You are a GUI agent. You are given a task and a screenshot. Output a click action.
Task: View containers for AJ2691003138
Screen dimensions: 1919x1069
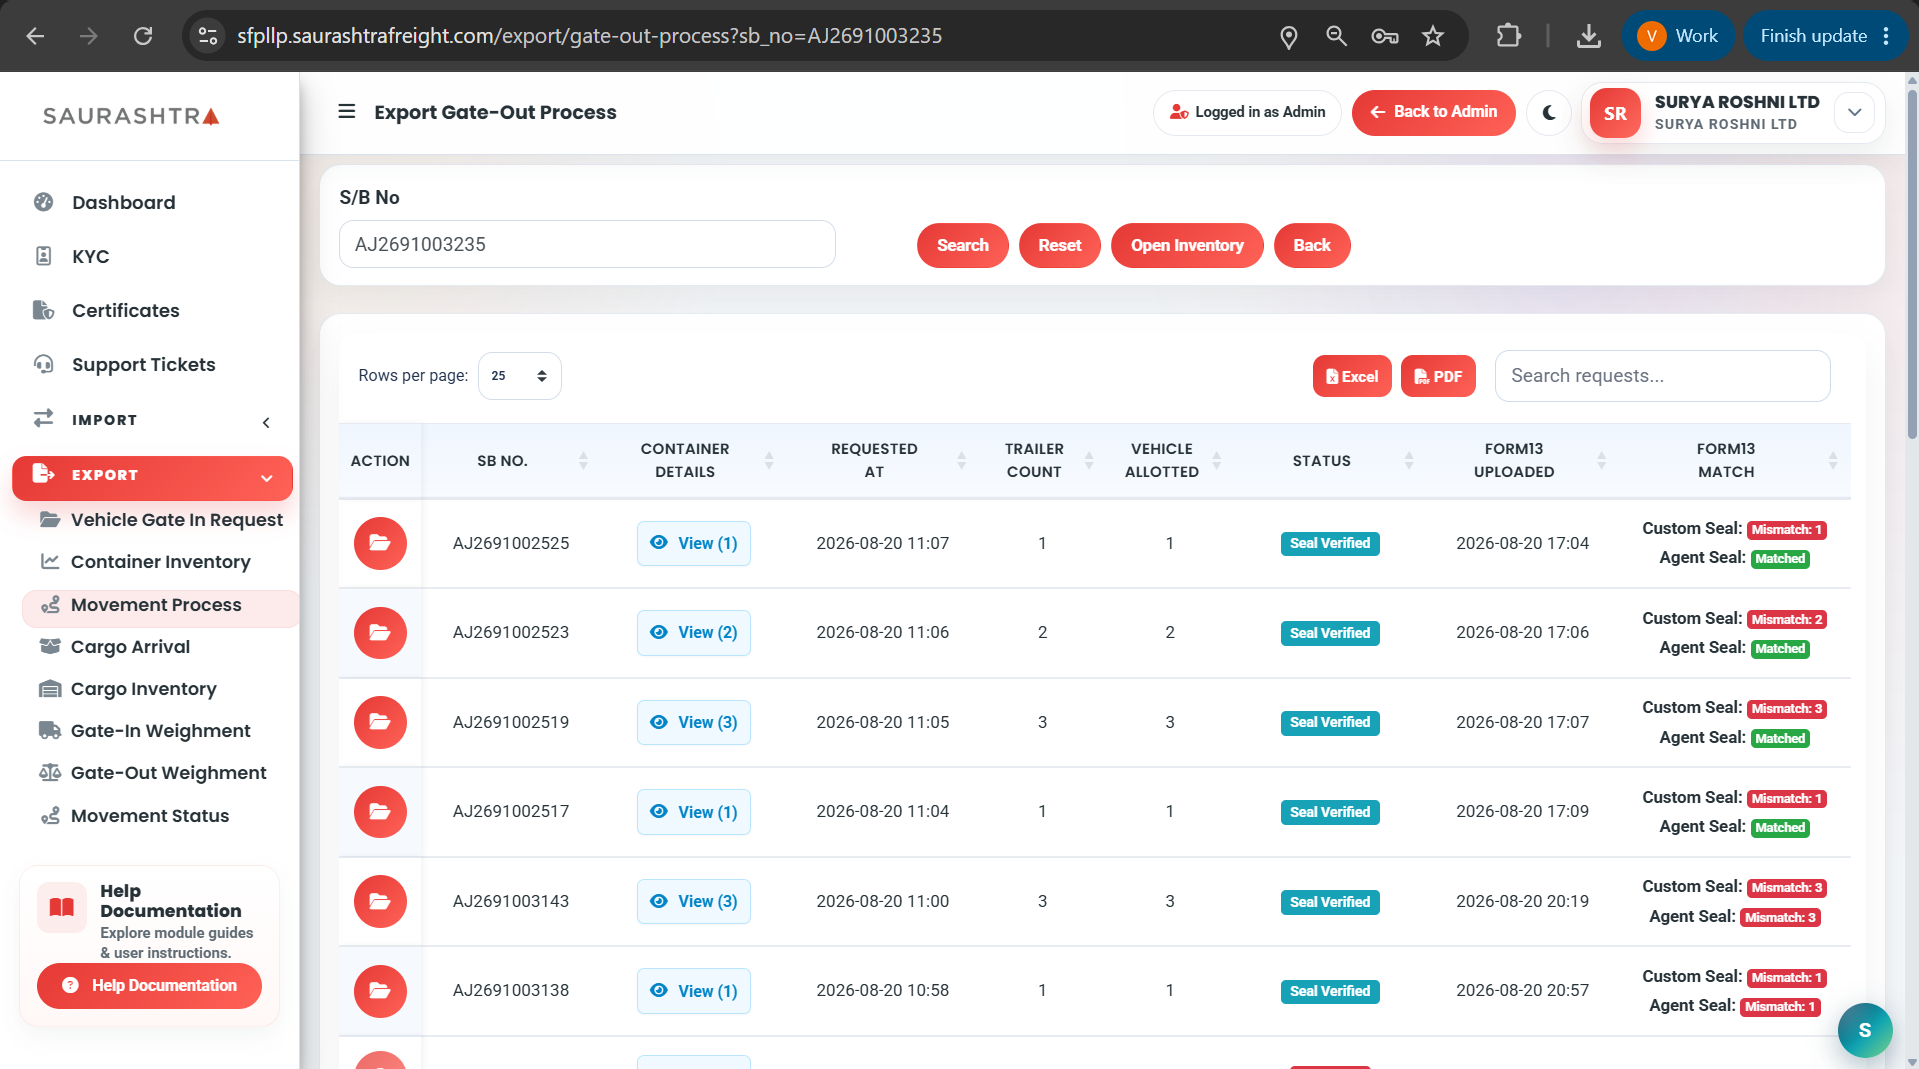coord(693,990)
